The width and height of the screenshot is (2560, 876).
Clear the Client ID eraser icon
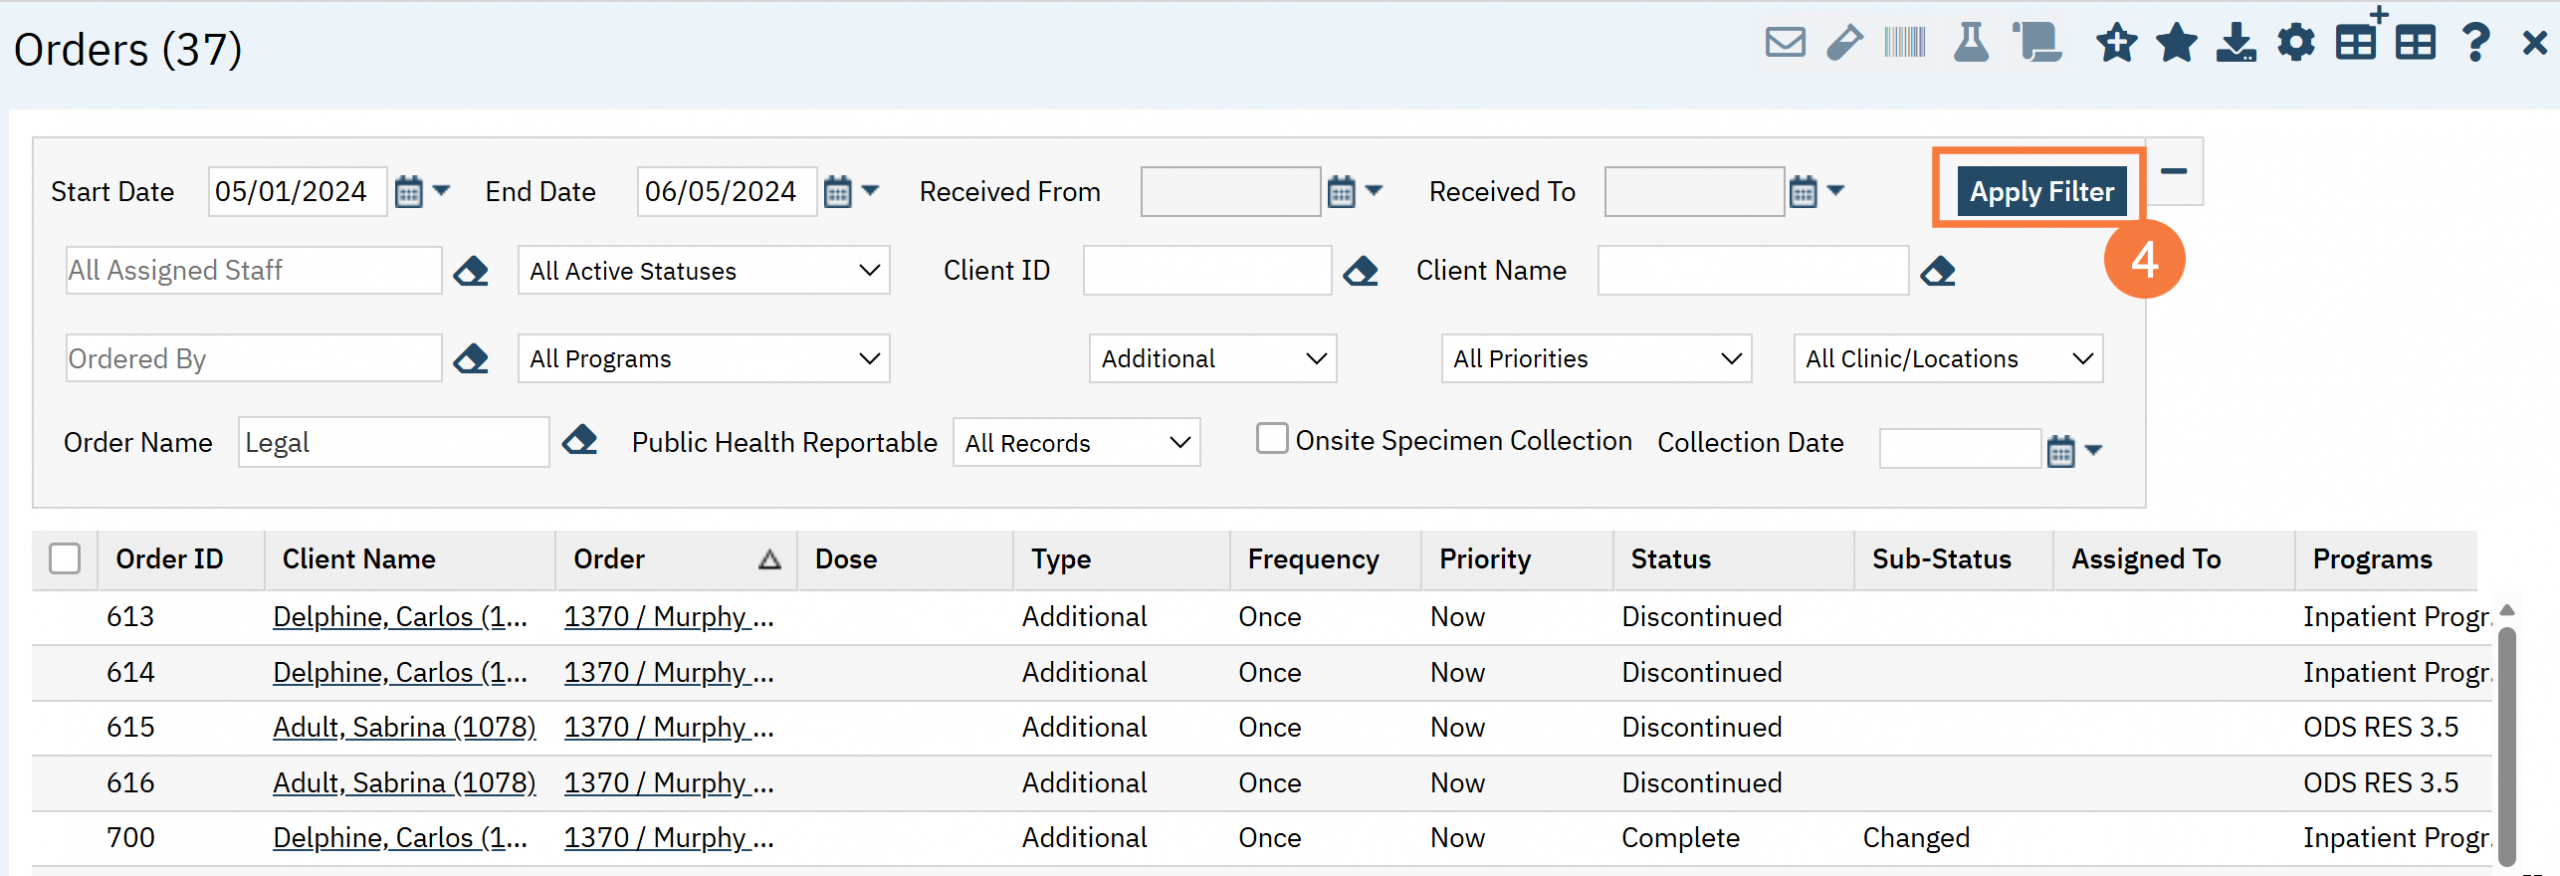(x=1360, y=271)
